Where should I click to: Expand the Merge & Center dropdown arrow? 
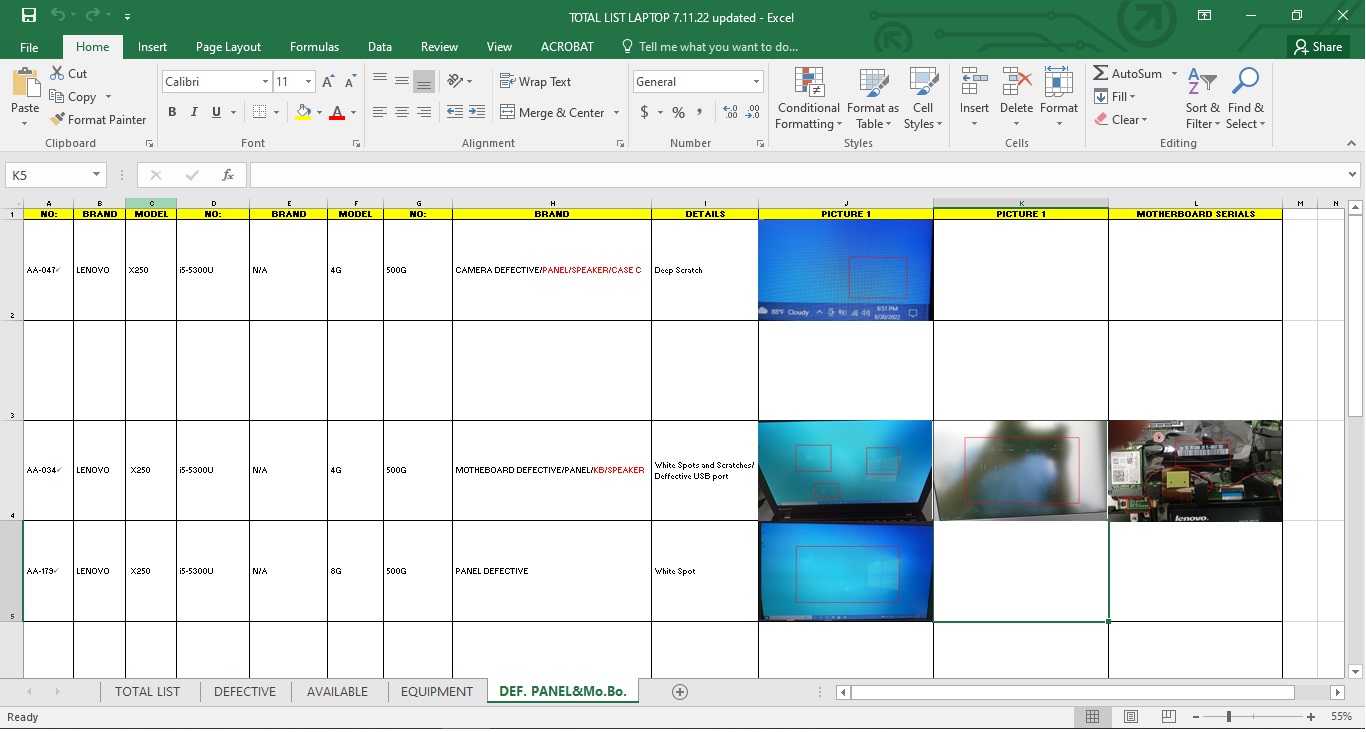(616, 113)
